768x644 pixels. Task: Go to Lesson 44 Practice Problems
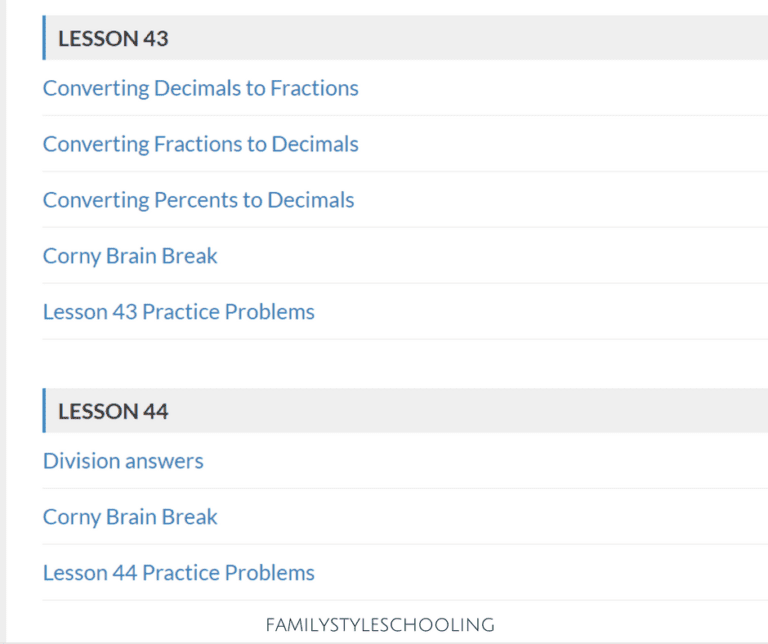(178, 573)
